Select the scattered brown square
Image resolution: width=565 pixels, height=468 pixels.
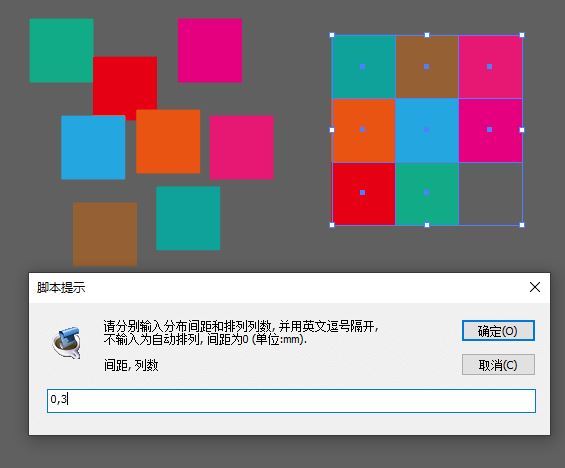pos(105,234)
